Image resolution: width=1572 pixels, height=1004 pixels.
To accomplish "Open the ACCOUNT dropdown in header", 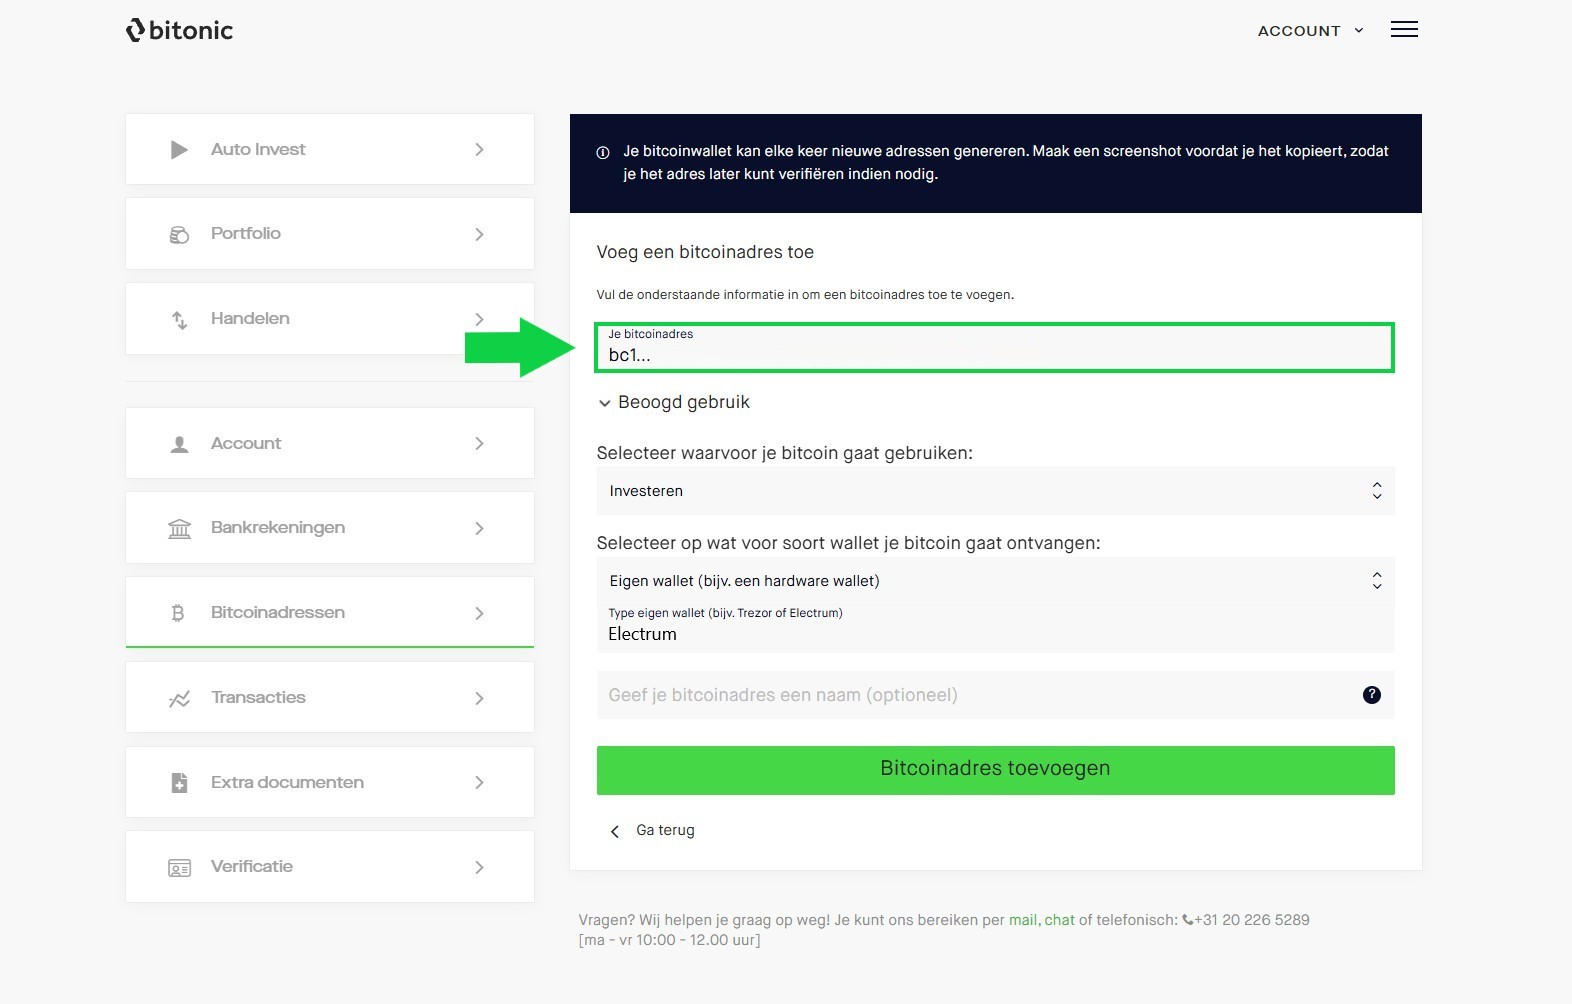I will (1309, 31).
